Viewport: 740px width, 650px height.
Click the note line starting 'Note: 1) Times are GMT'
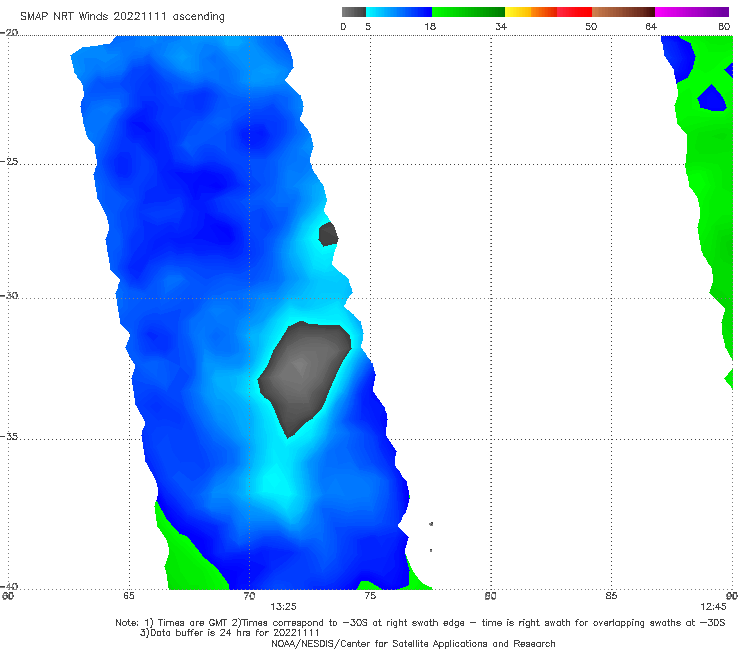pyautogui.click(x=420, y=623)
